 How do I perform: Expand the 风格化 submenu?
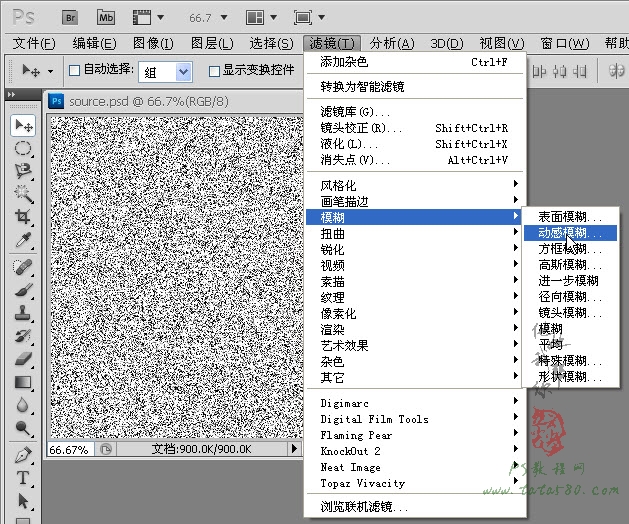point(416,185)
